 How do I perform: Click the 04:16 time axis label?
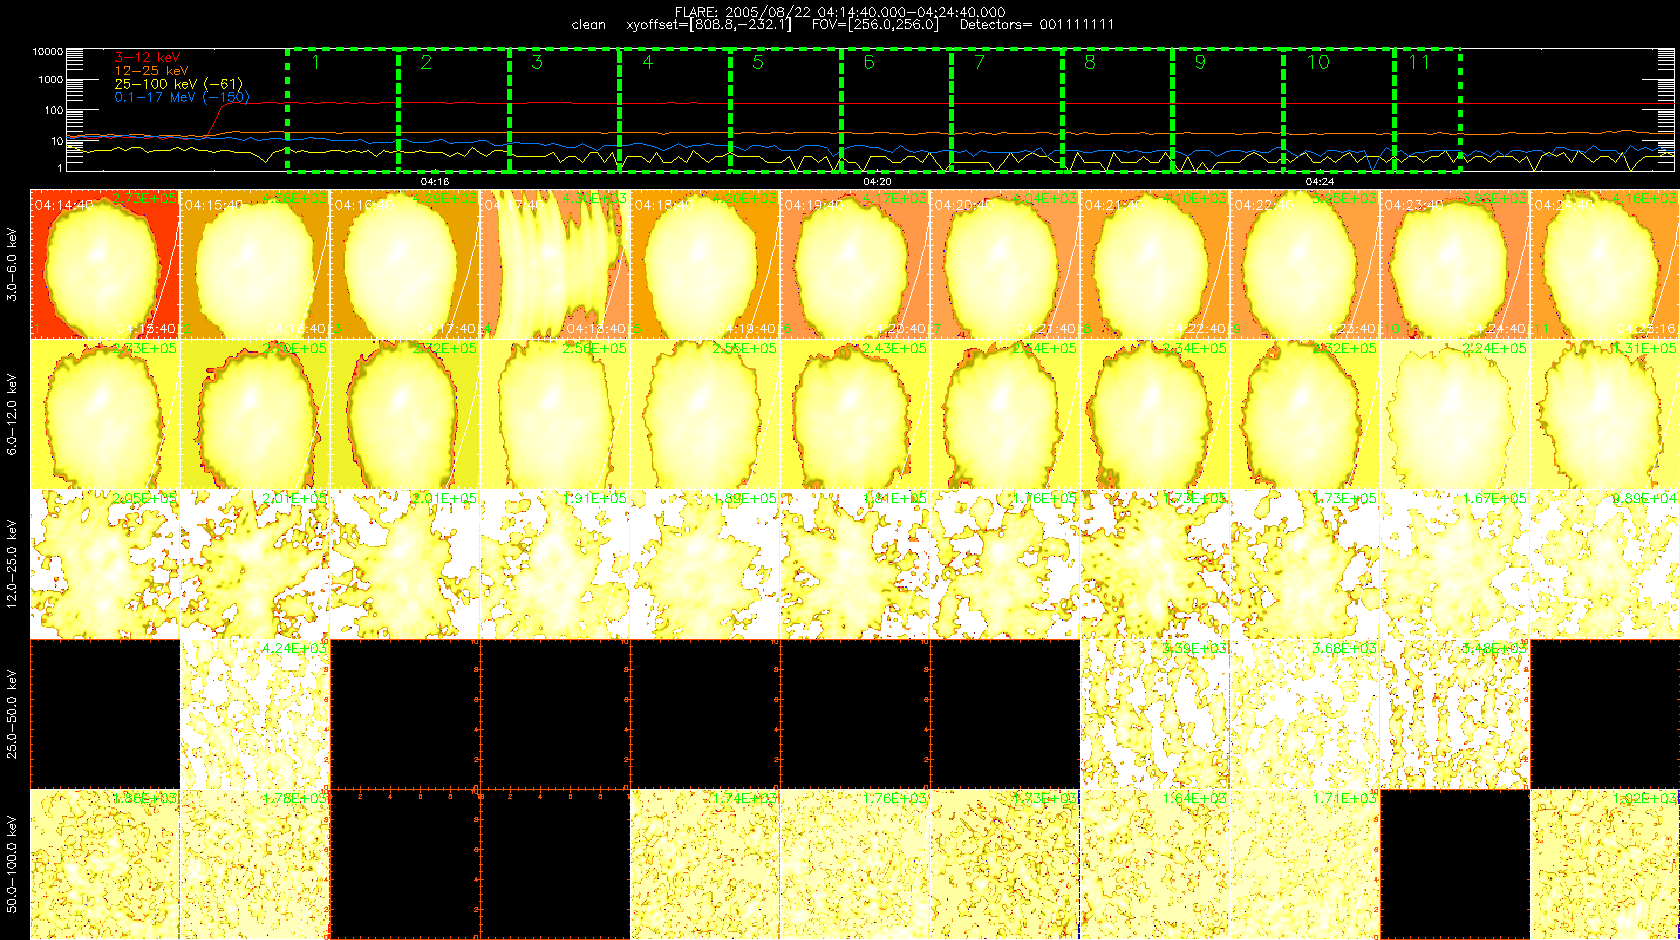[435, 182]
